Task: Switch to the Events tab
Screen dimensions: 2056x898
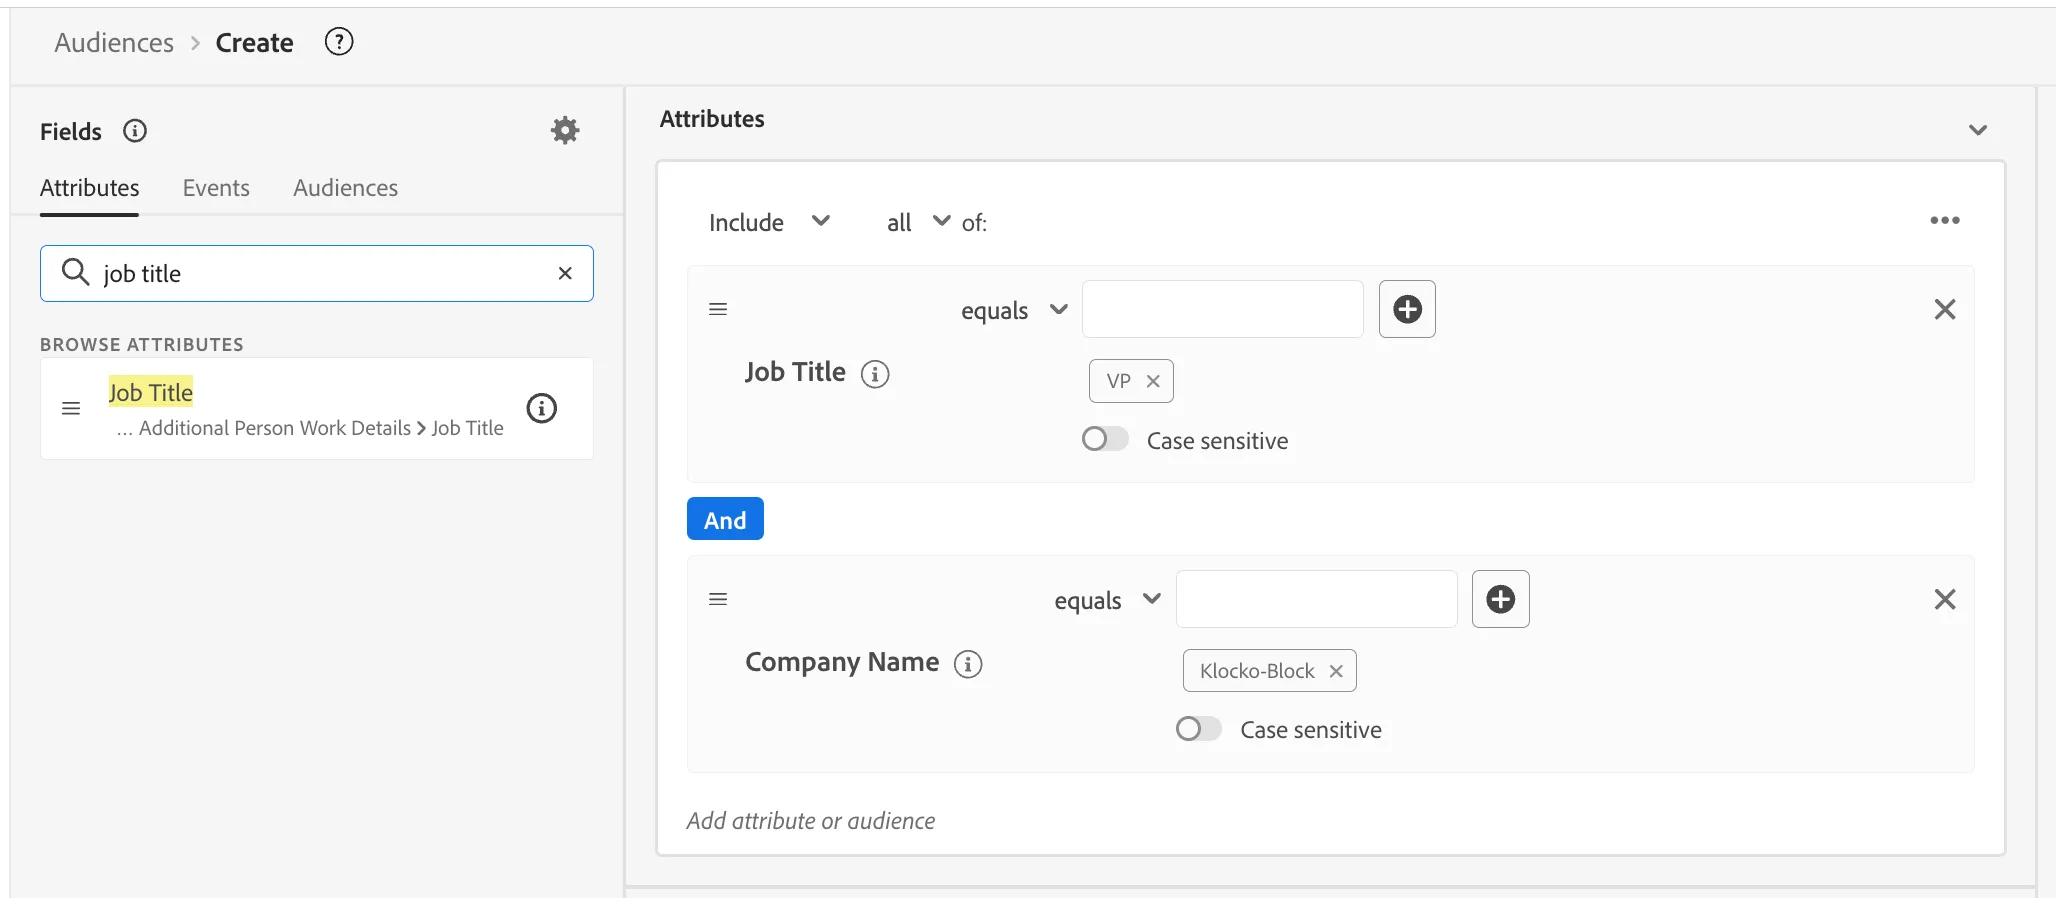Action: (216, 188)
